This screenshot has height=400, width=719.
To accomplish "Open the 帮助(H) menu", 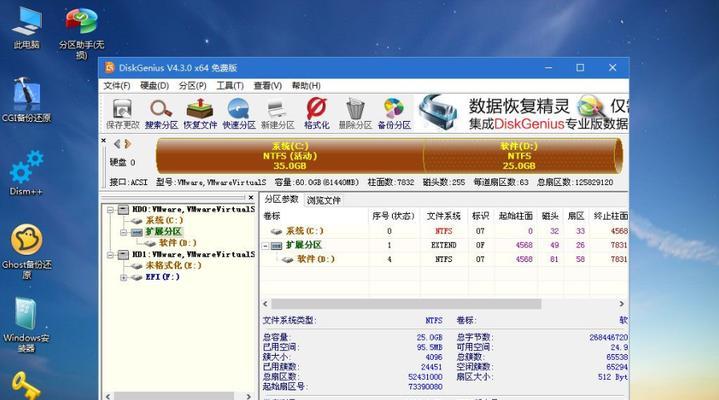I will (x=306, y=86).
